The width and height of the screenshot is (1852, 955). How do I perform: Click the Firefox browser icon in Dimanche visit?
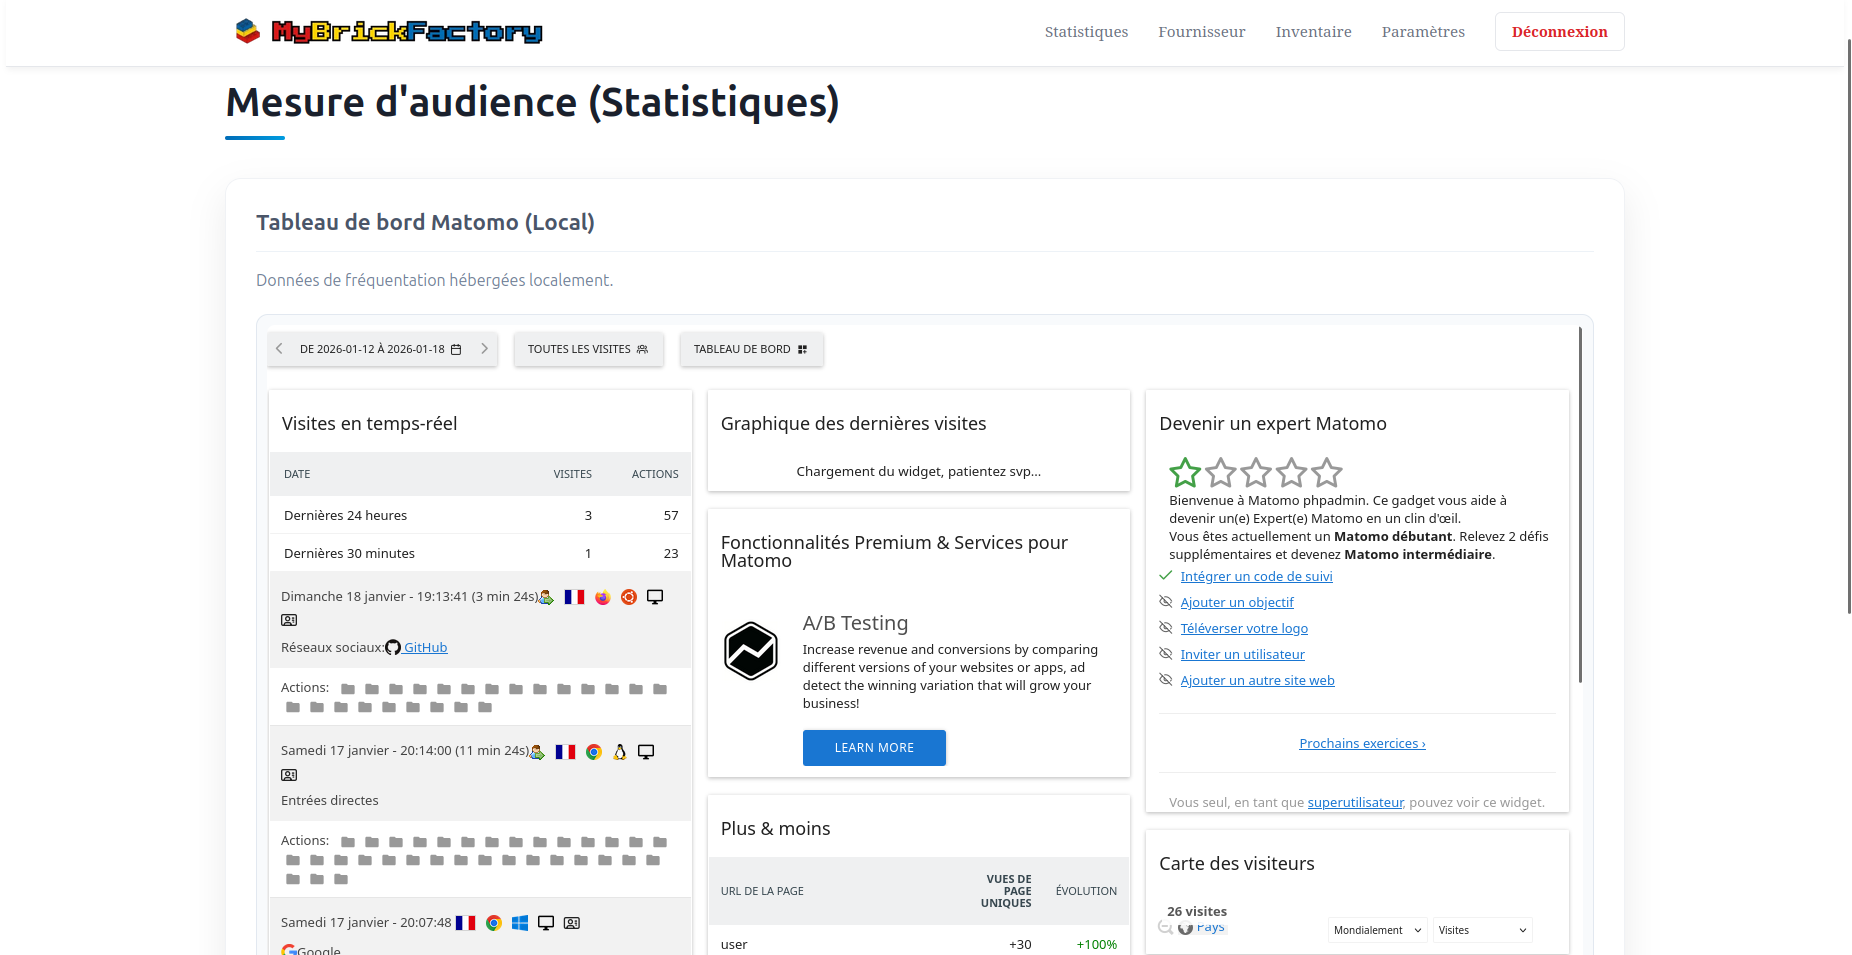pos(602,597)
